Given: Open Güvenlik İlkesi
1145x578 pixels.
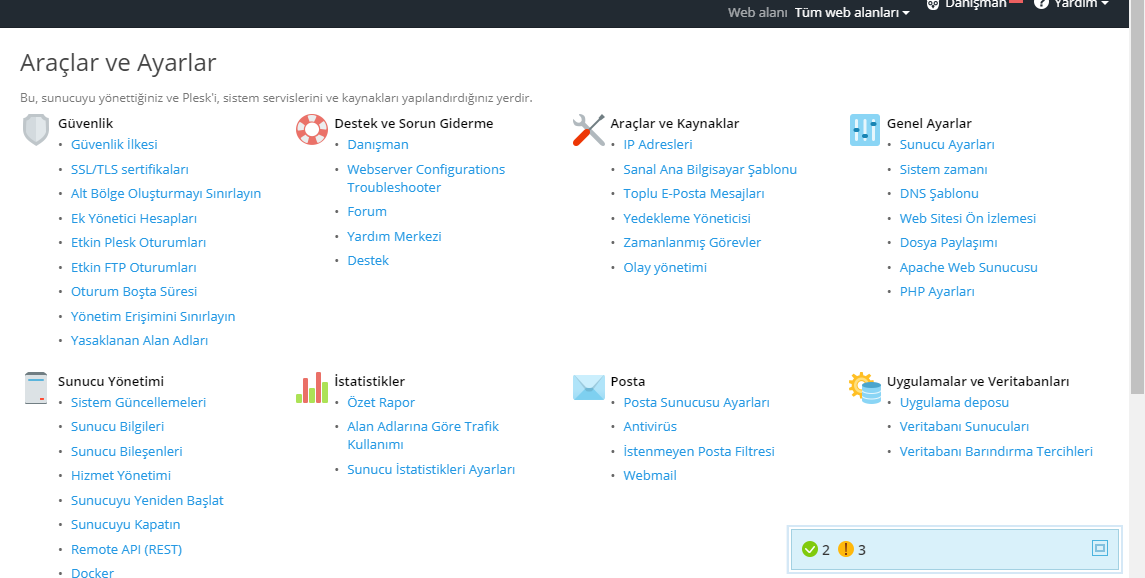Looking at the screenshot, I should pos(114,144).
